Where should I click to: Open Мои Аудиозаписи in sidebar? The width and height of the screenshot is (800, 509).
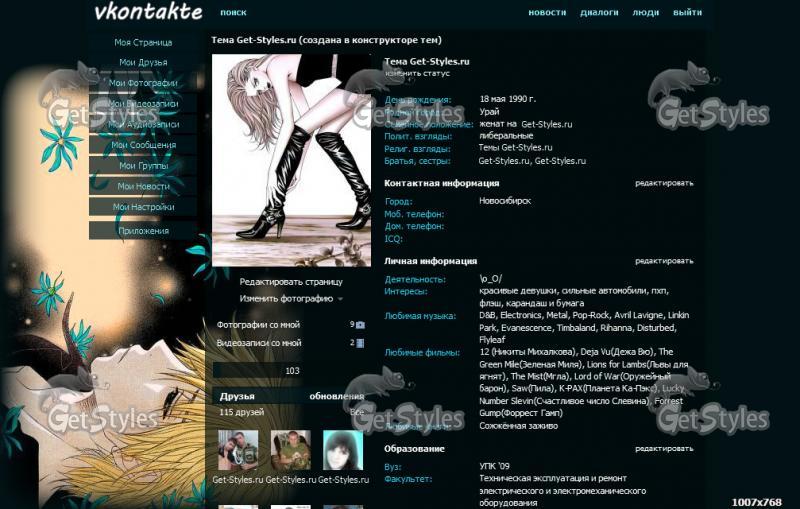[143, 124]
